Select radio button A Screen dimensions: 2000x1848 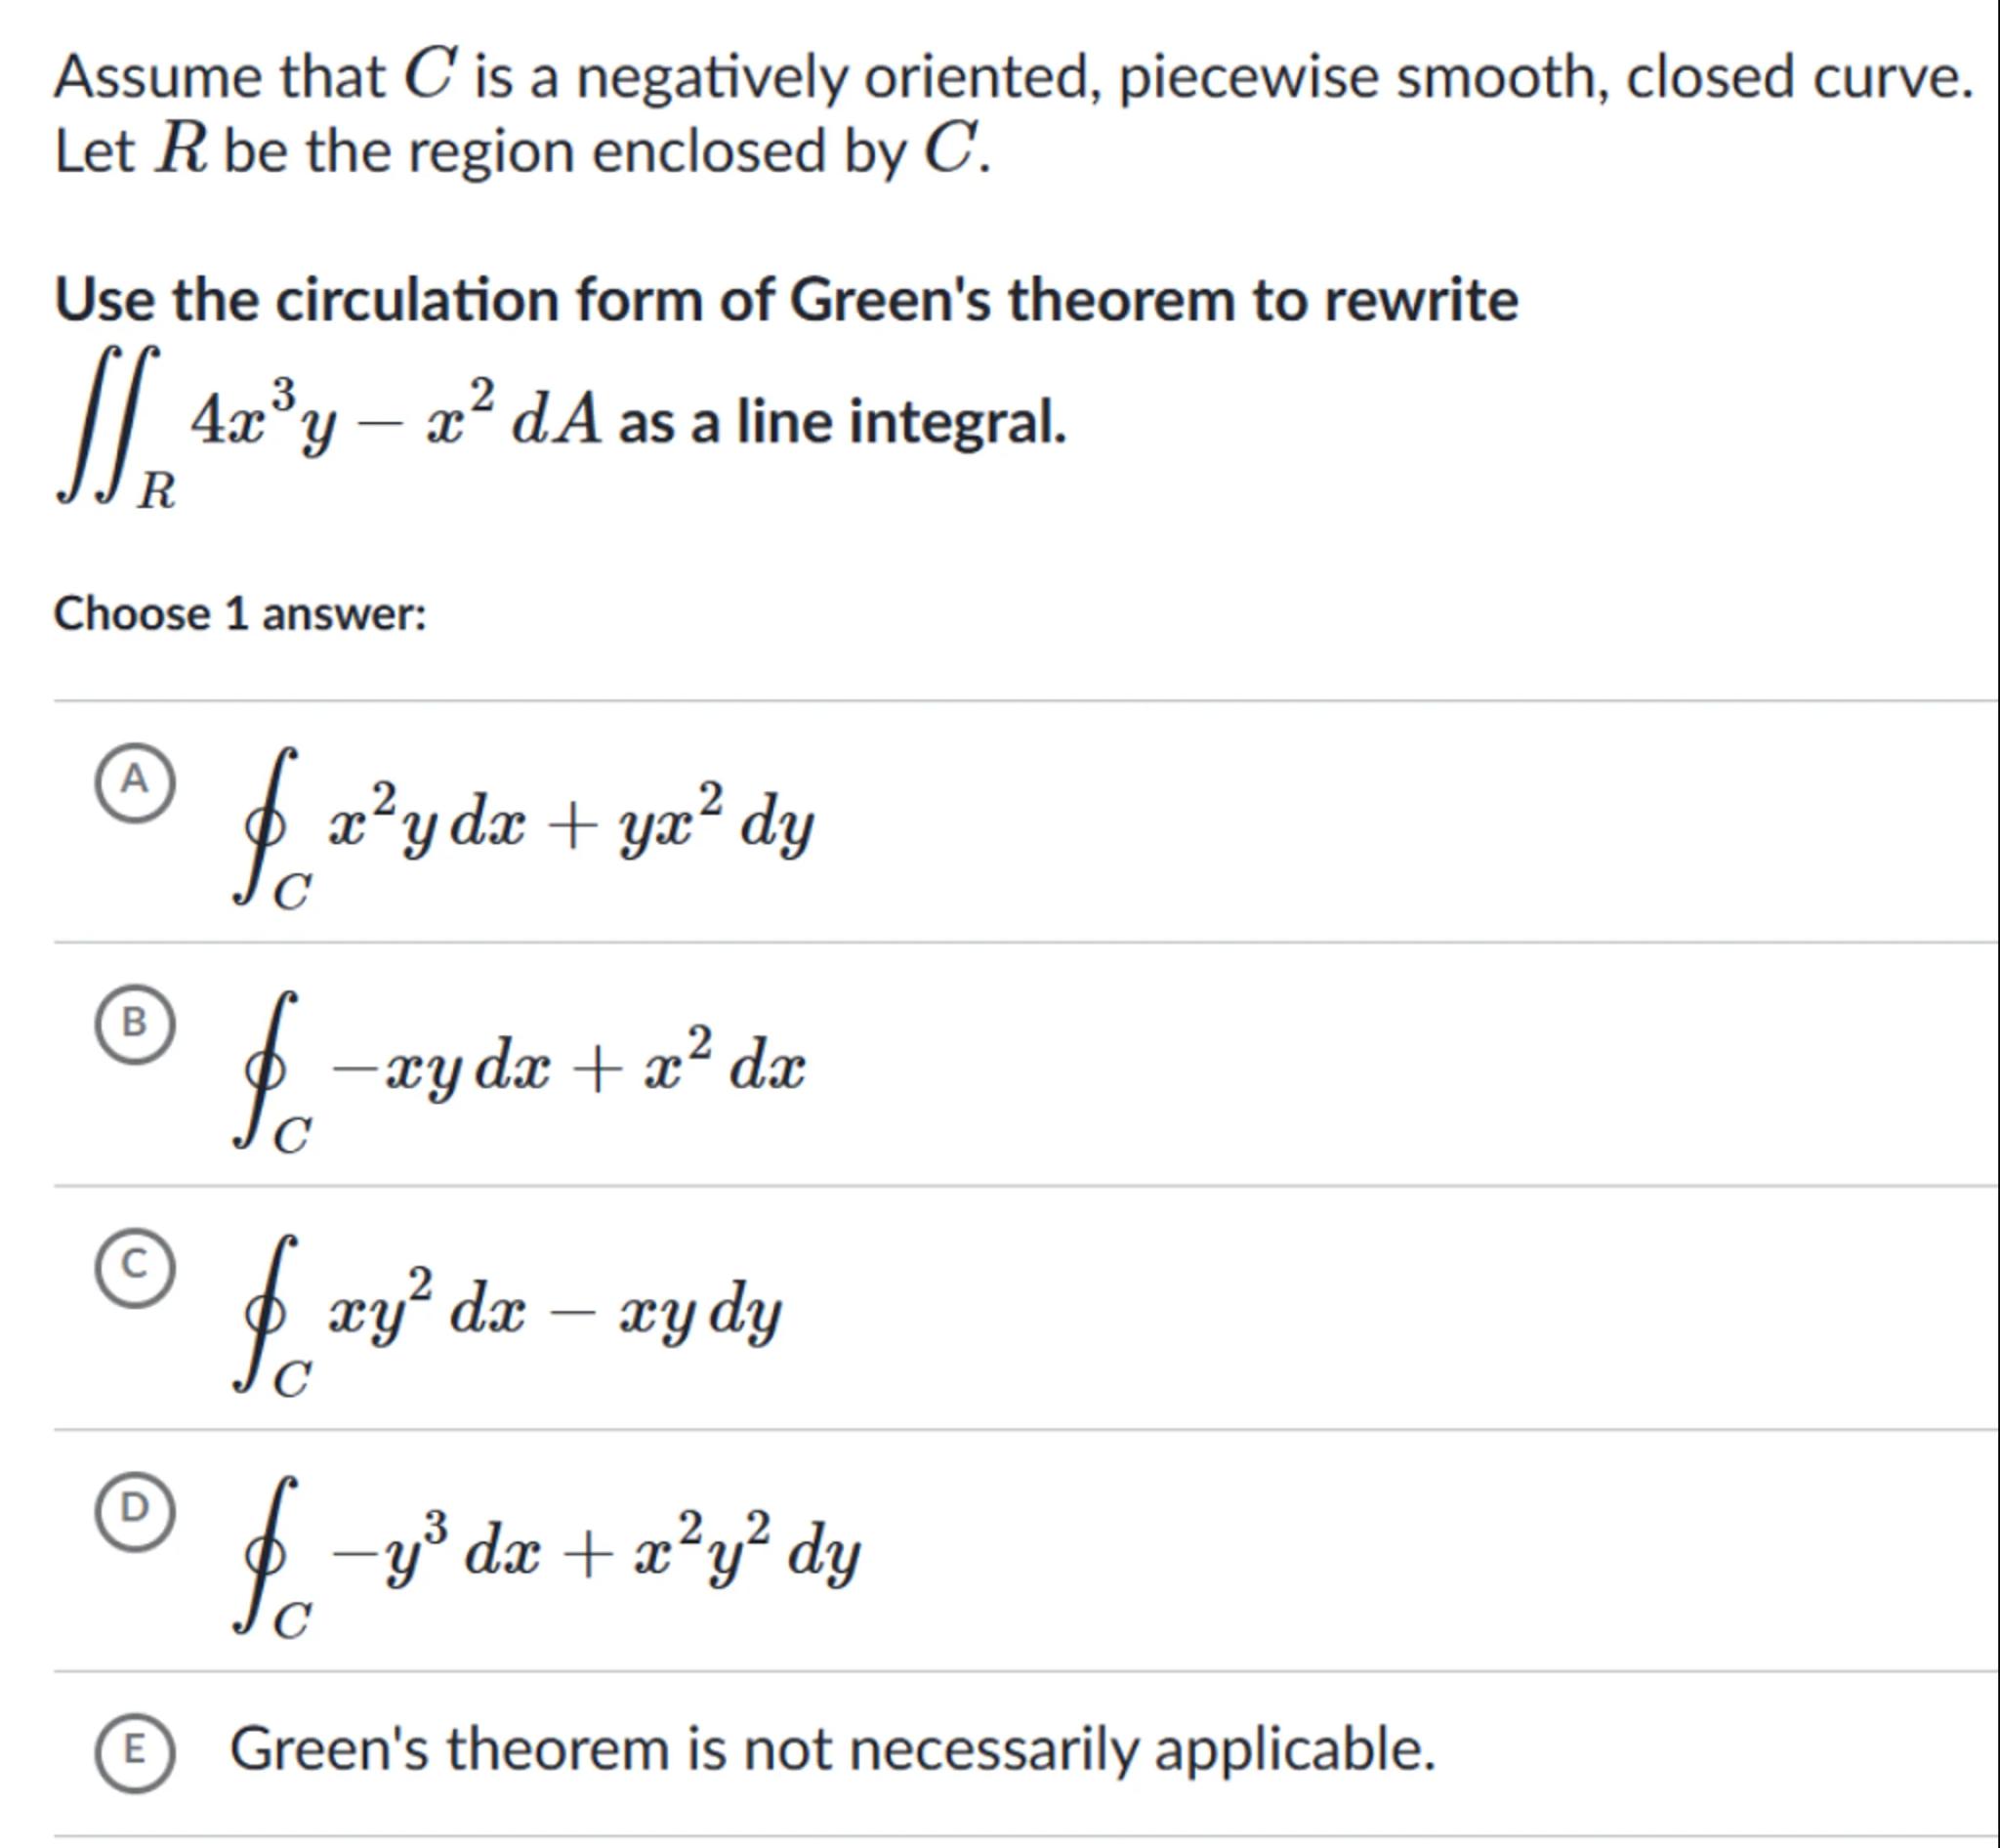(135, 783)
